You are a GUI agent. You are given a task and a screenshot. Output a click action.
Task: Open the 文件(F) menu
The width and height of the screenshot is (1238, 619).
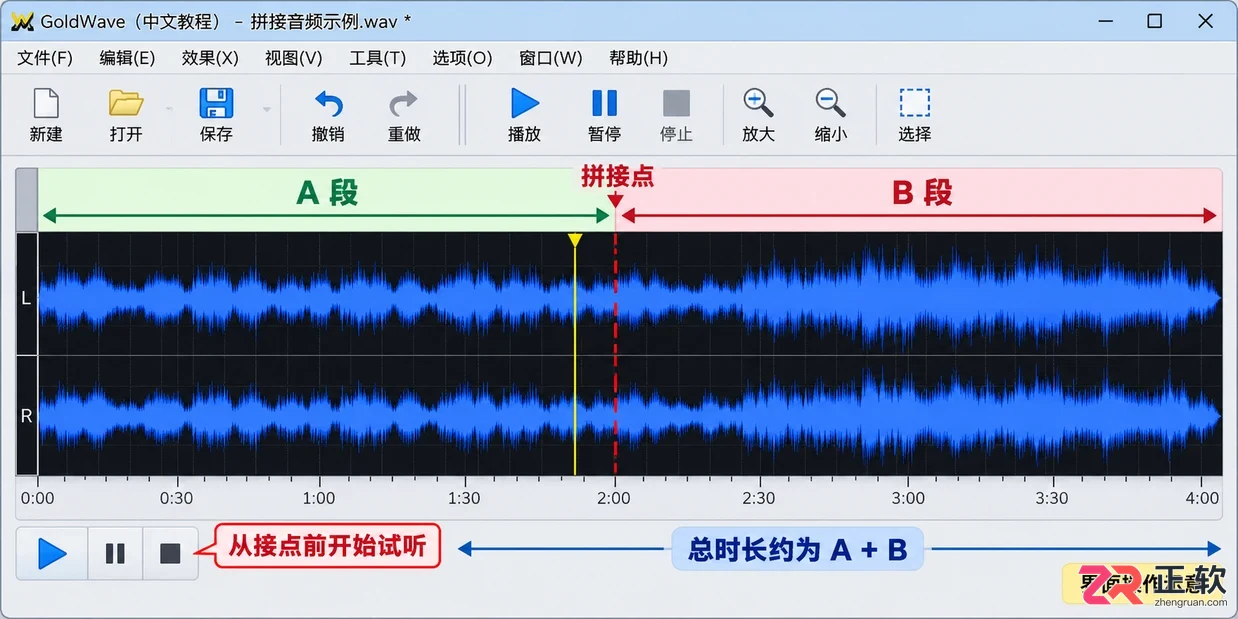click(45, 58)
